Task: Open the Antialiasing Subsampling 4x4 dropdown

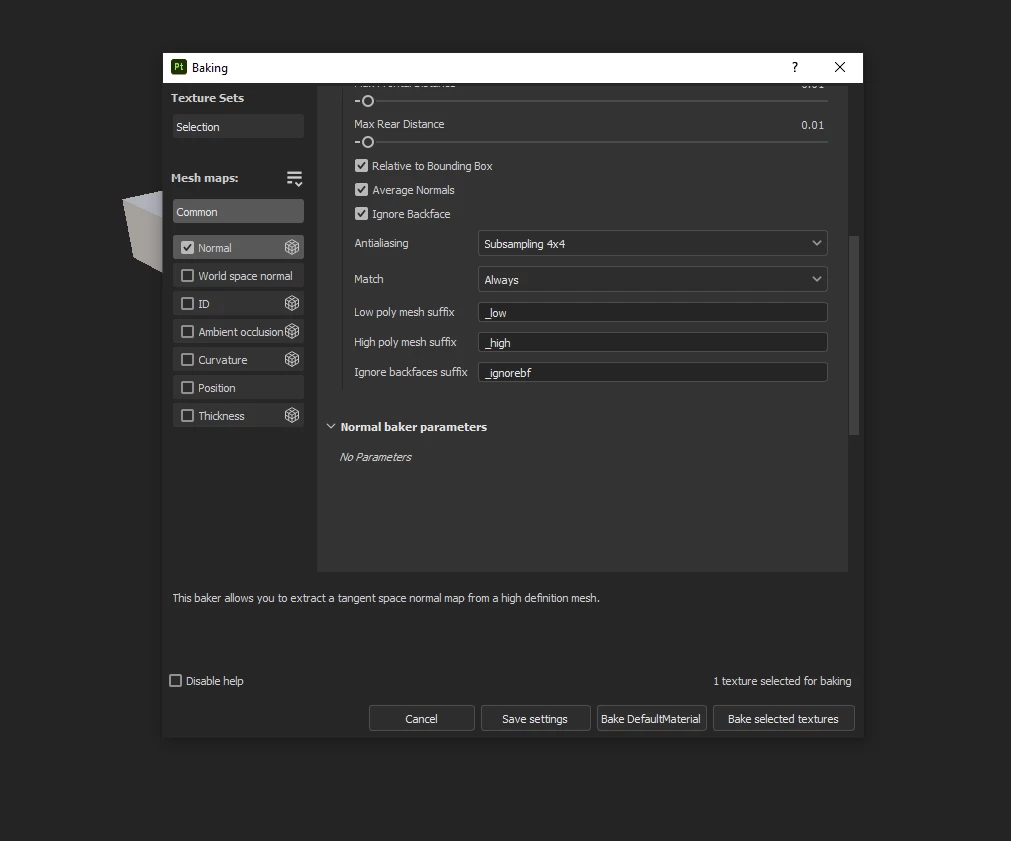Action: point(653,243)
